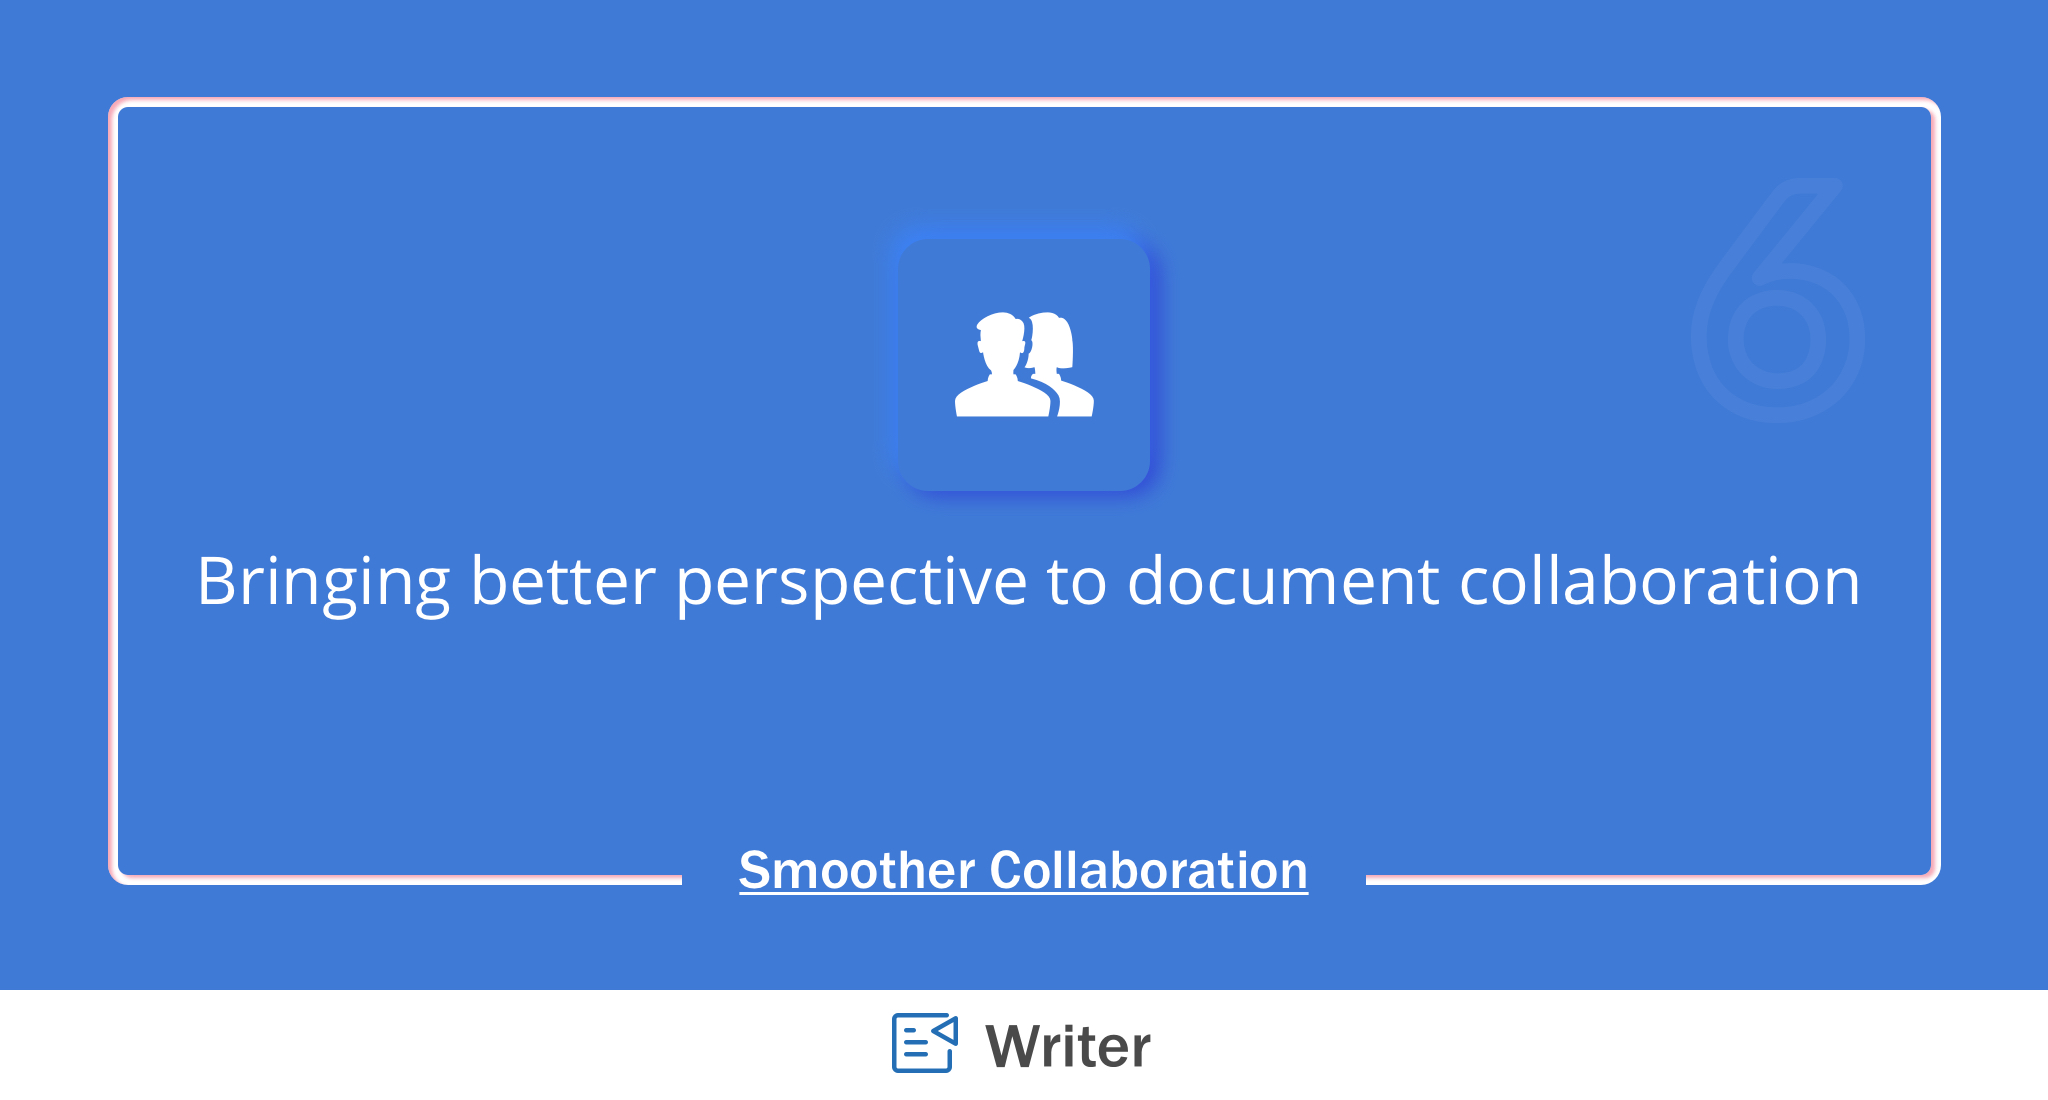Select the user group avatar icon
This screenshot has height=1100, width=2048.
tap(1024, 366)
